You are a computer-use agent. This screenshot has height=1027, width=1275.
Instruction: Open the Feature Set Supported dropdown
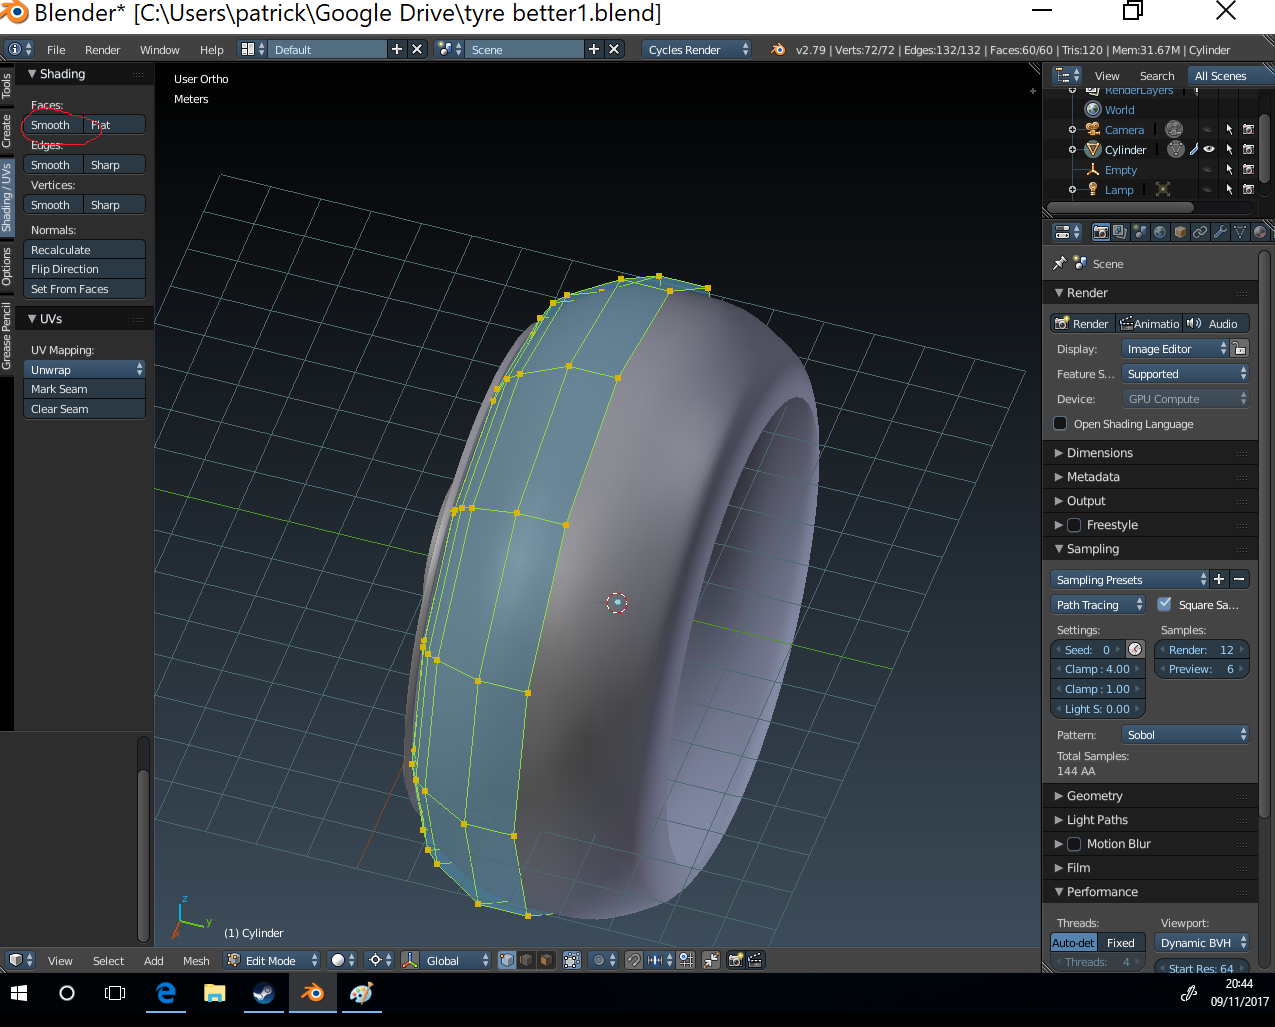[x=1185, y=373]
